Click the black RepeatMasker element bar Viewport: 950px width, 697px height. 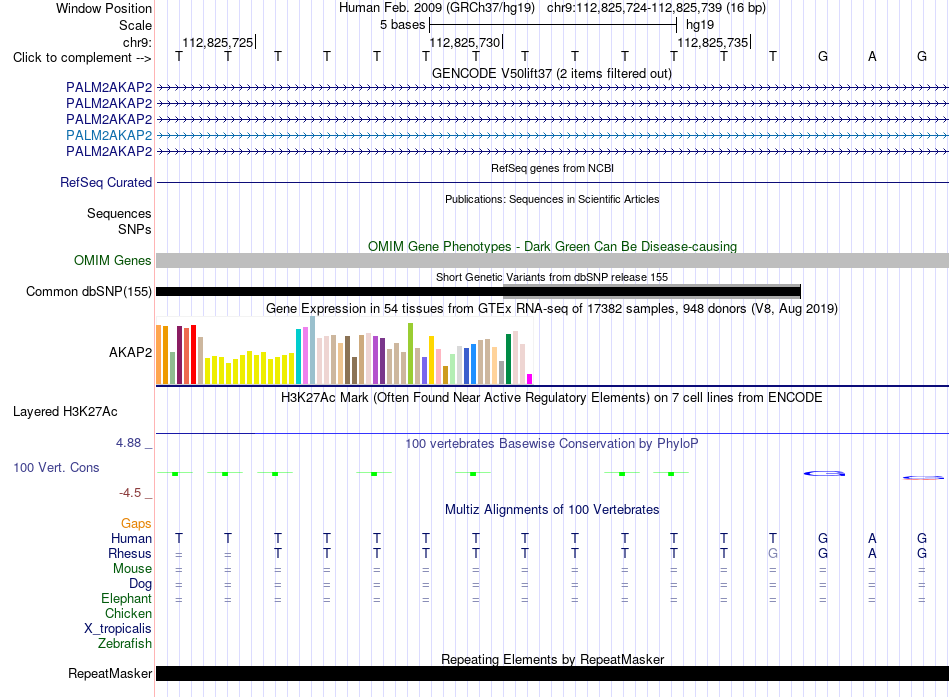coord(553,673)
